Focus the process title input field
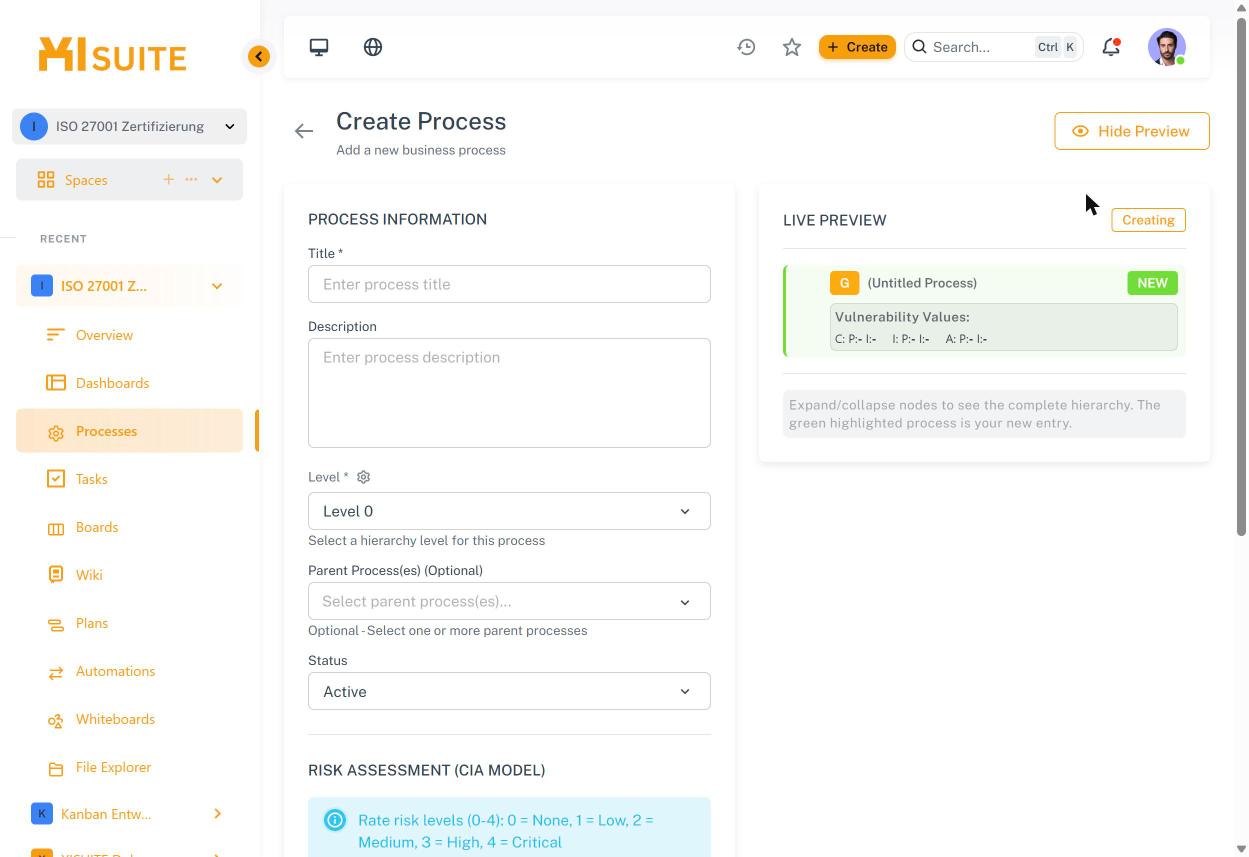Image resolution: width=1249 pixels, height=857 pixels. pos(509,284)
